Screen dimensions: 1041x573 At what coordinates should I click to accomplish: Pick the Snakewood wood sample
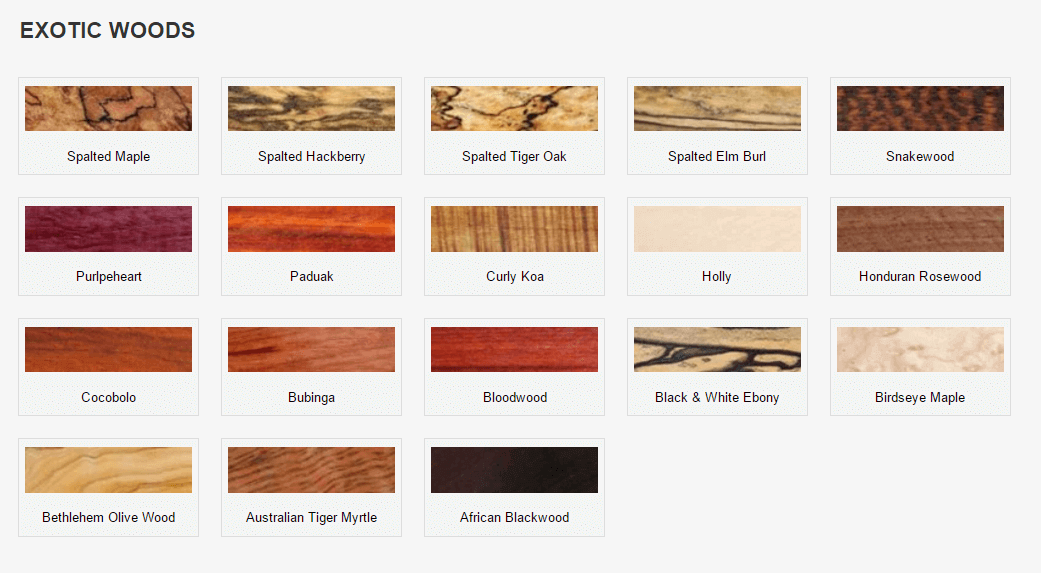pos(920,108)
